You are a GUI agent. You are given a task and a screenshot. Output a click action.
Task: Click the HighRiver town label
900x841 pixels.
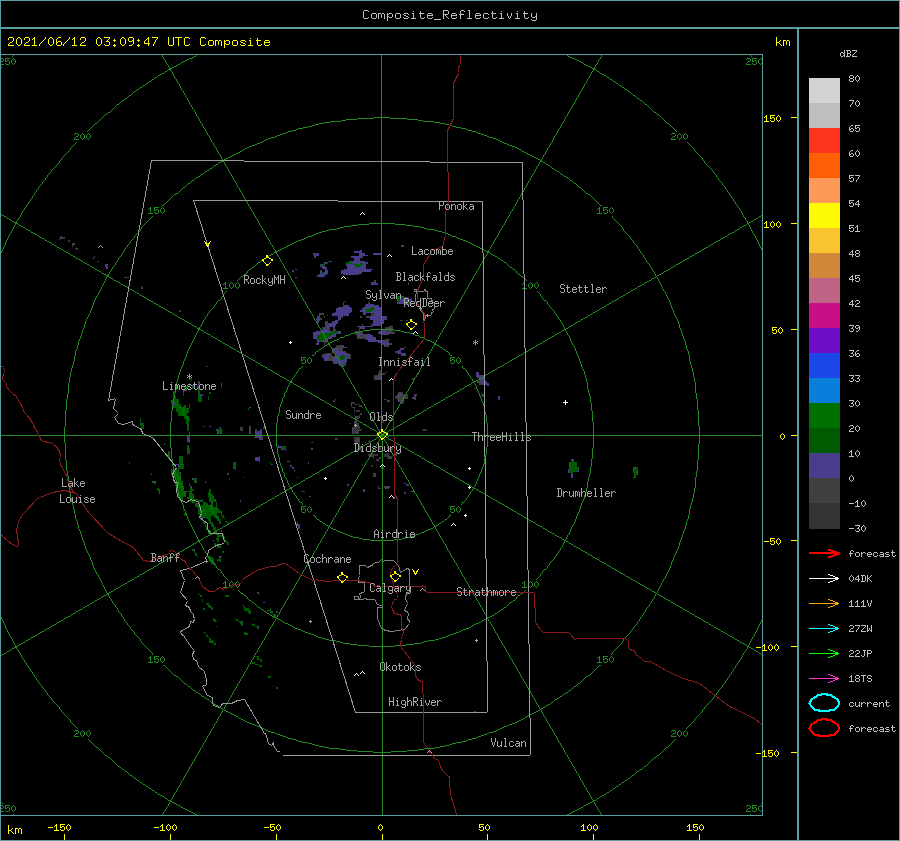pos(415,702)
